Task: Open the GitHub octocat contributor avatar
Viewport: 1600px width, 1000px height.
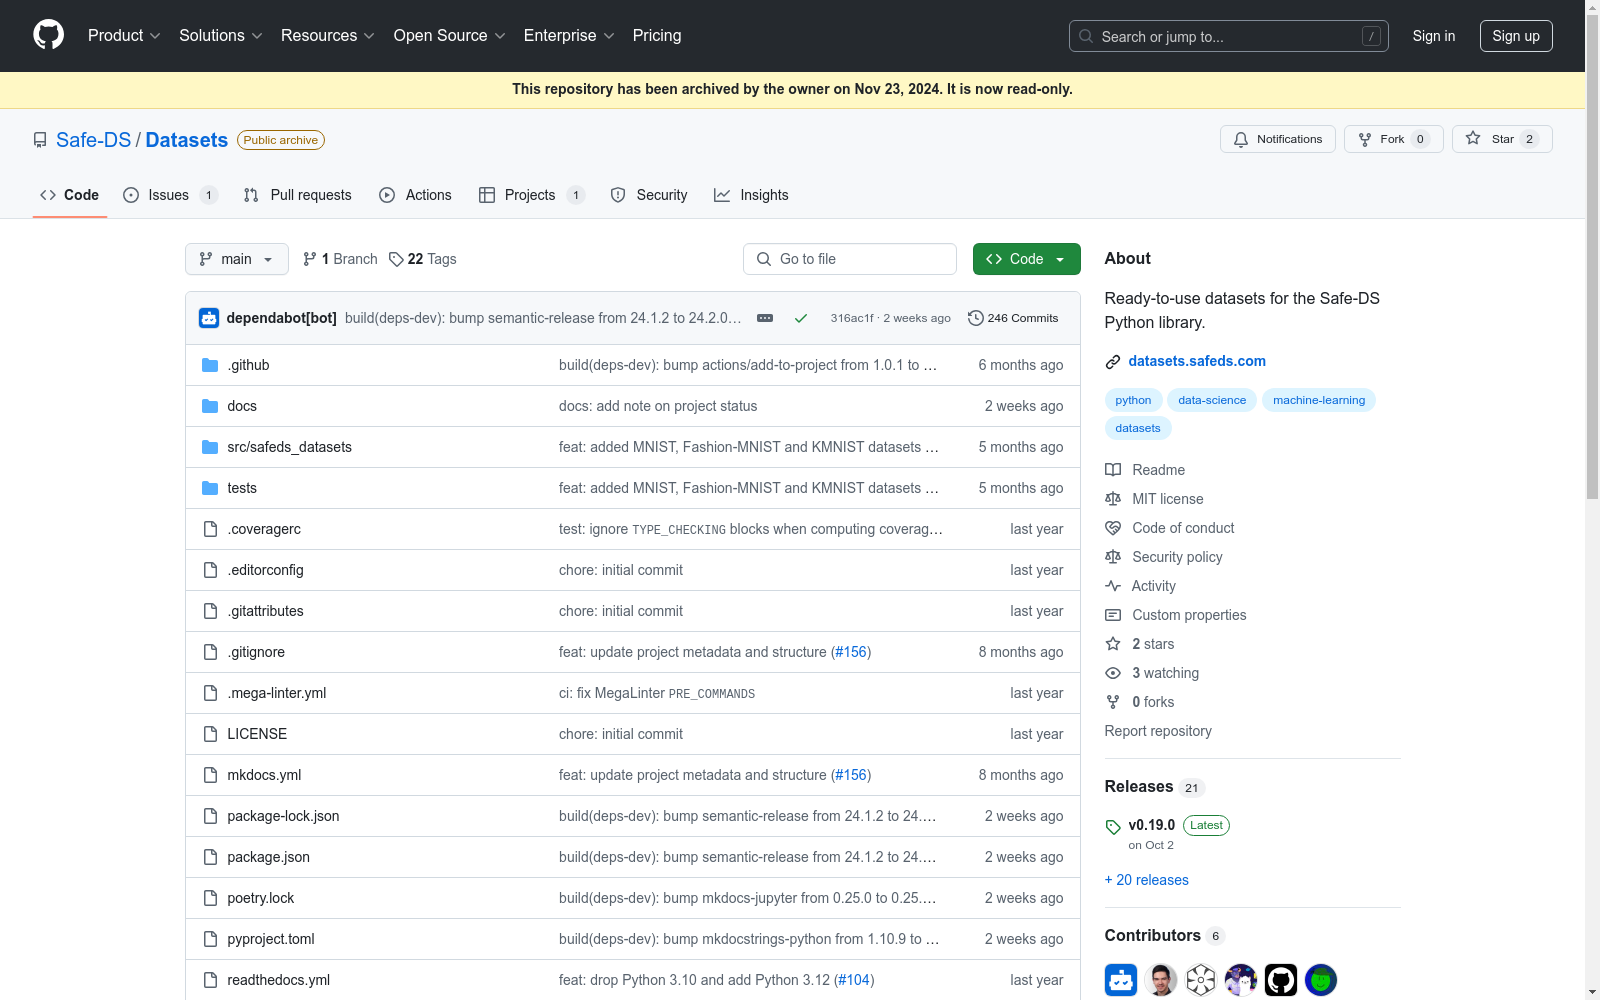Action: tap(1281, 980)
